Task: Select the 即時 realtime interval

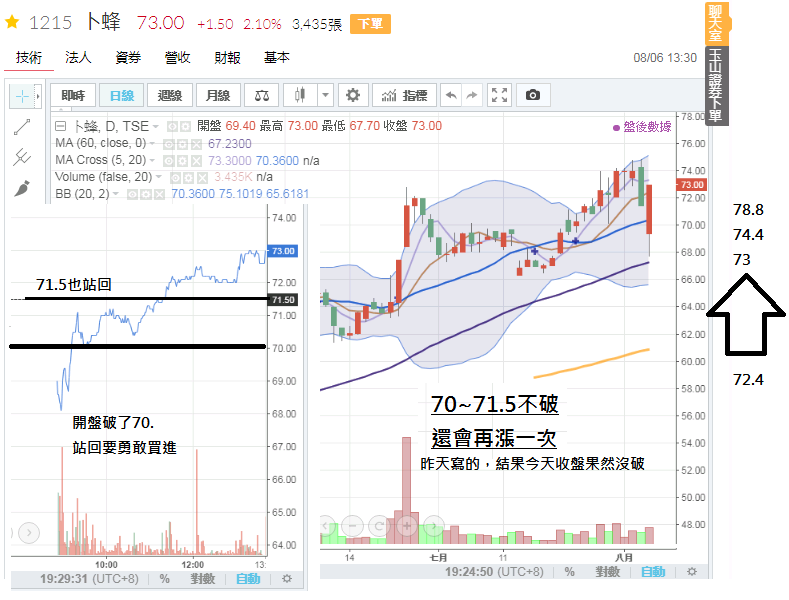Action: coord(73,95)
